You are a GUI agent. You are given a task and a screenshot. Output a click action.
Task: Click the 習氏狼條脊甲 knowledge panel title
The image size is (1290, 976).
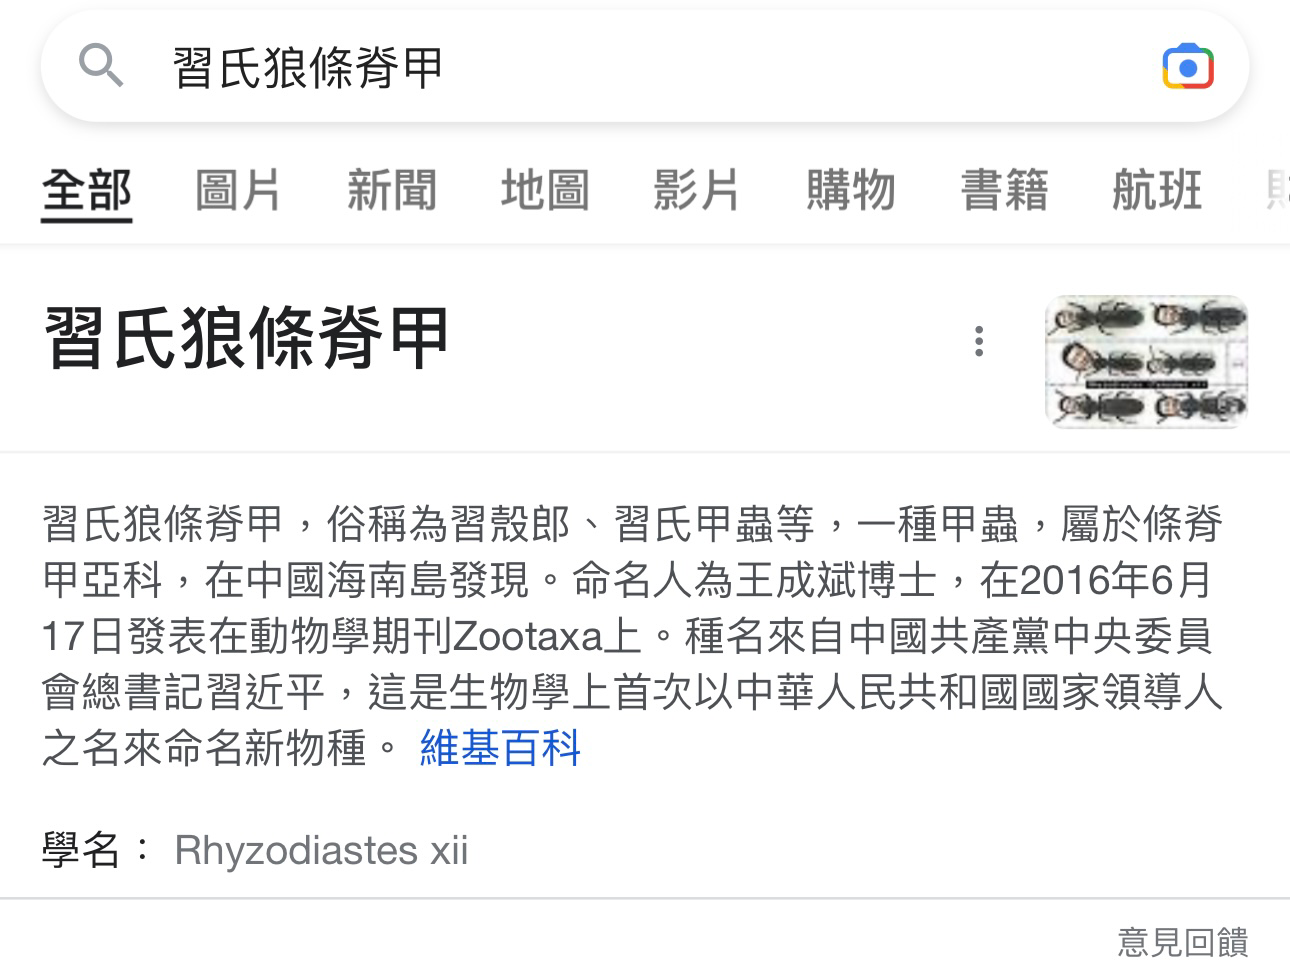click(x=246, y=338)
